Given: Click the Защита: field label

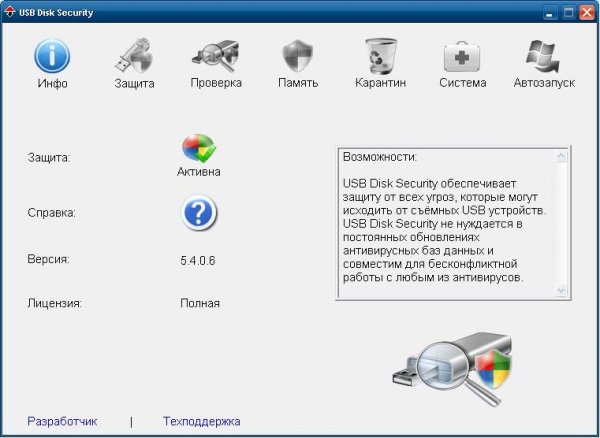Looking at the screenshot, I should pos(49,157).
